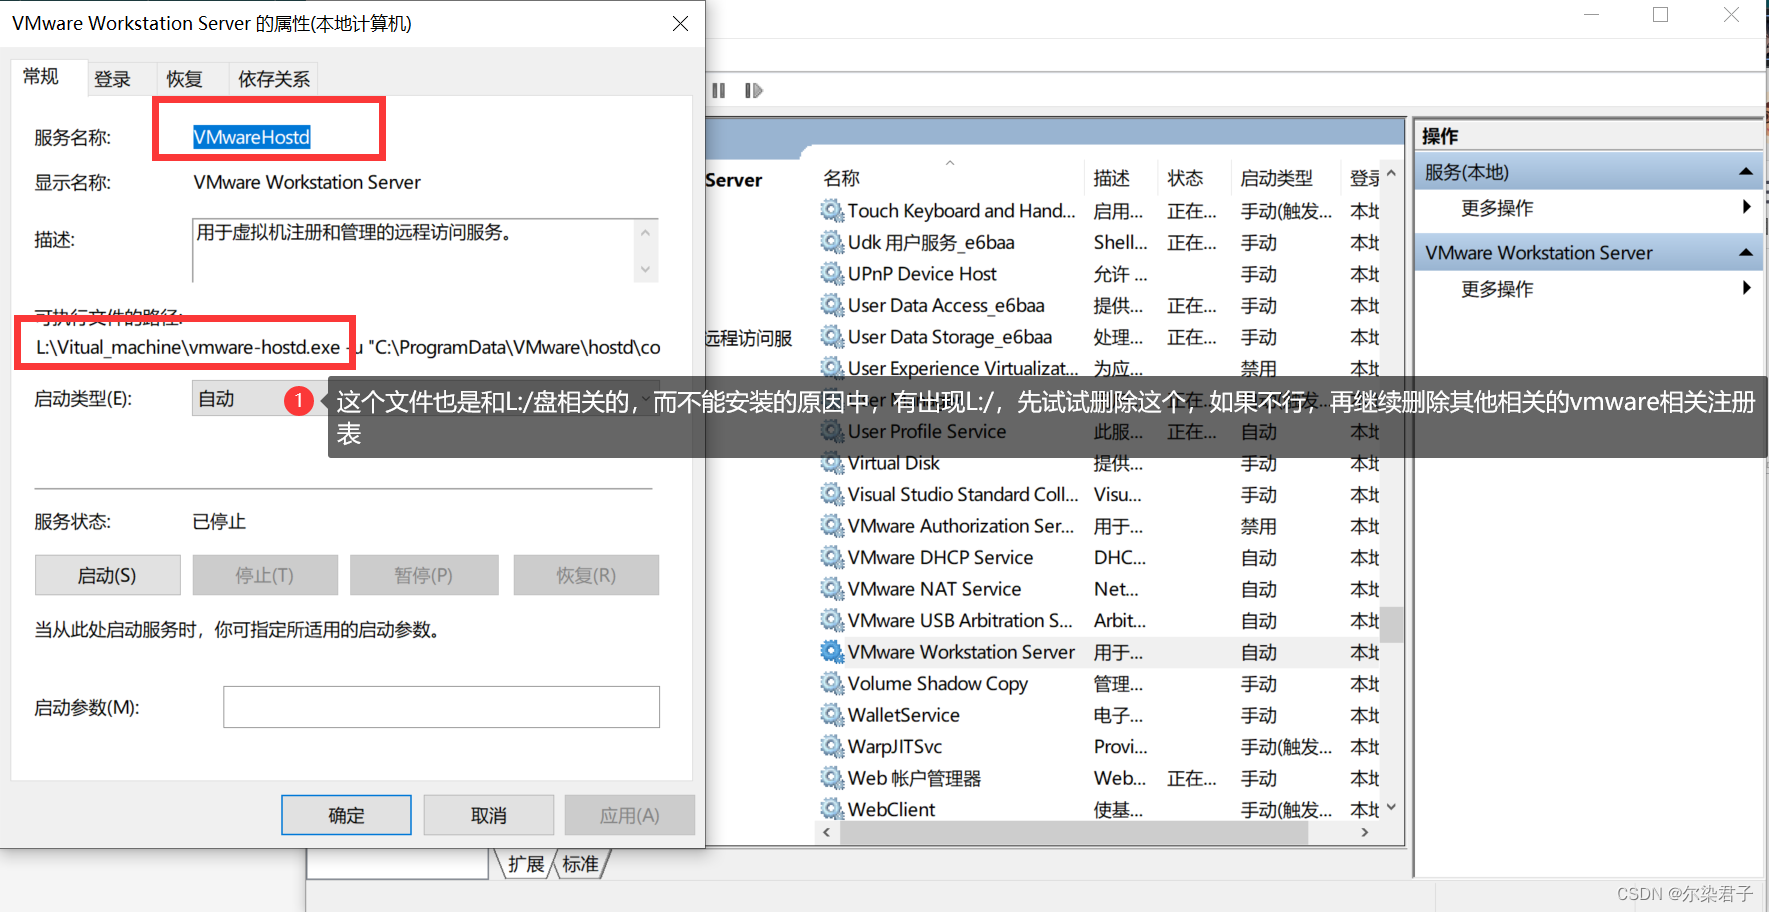Sort services by 状态 column
The width and height of the screenshot is (1769, 912).
(x=1194, y=177)
